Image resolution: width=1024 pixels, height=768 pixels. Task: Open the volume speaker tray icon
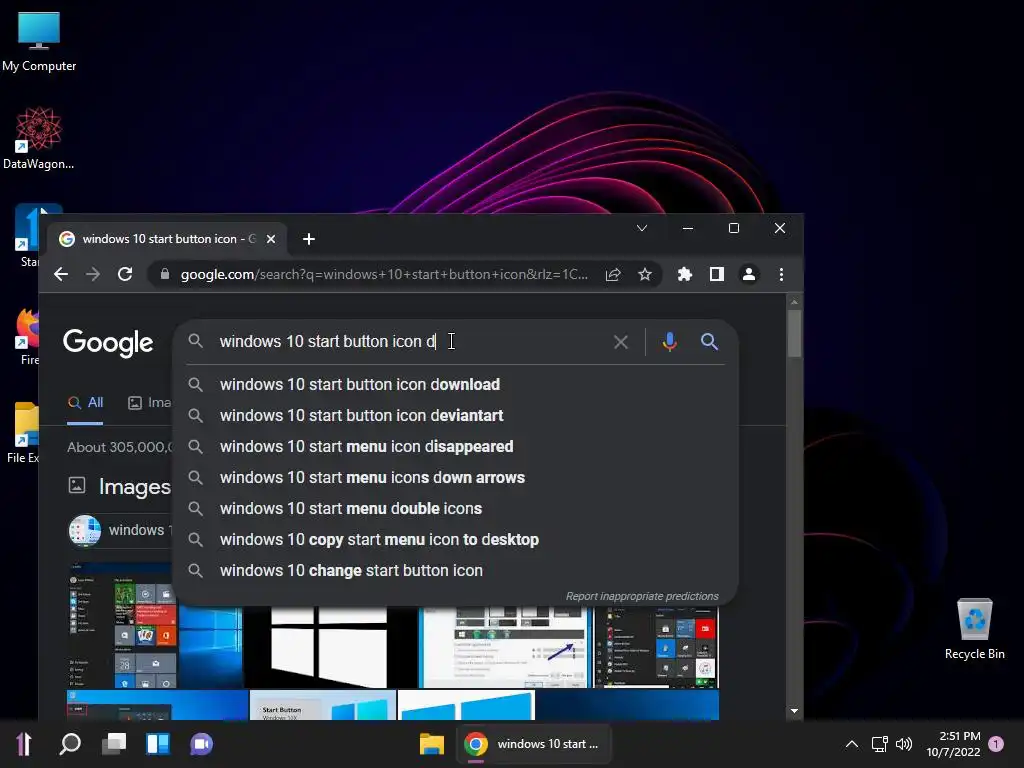pyautogui.click(x=904, y=744)
